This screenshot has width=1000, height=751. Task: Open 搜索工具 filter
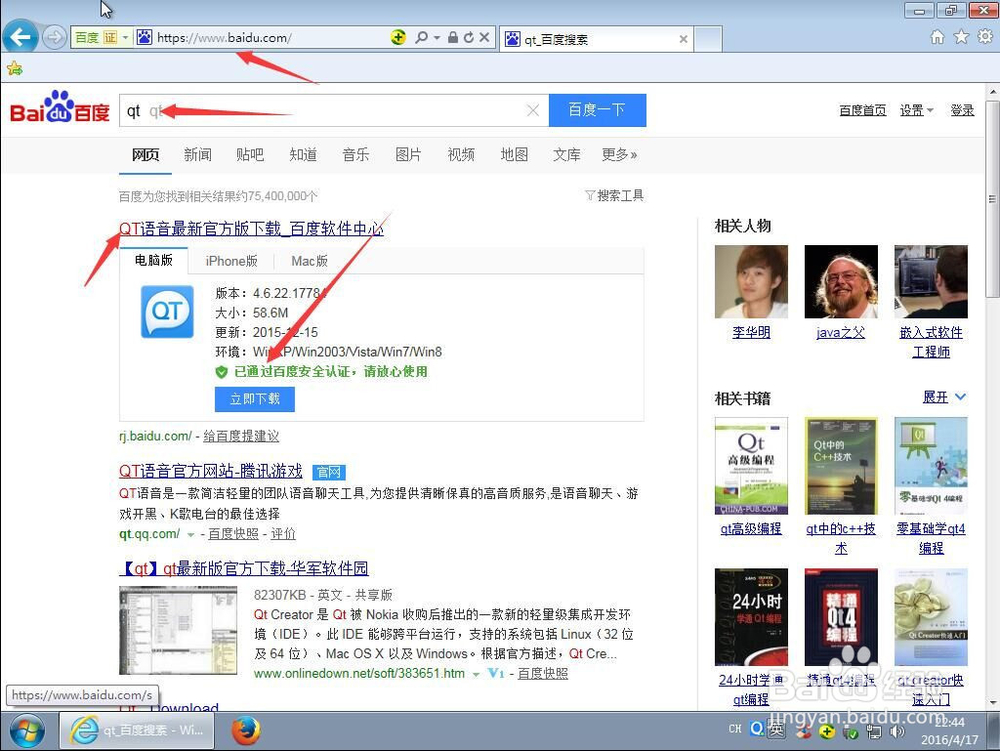click(x=614, y=195)
